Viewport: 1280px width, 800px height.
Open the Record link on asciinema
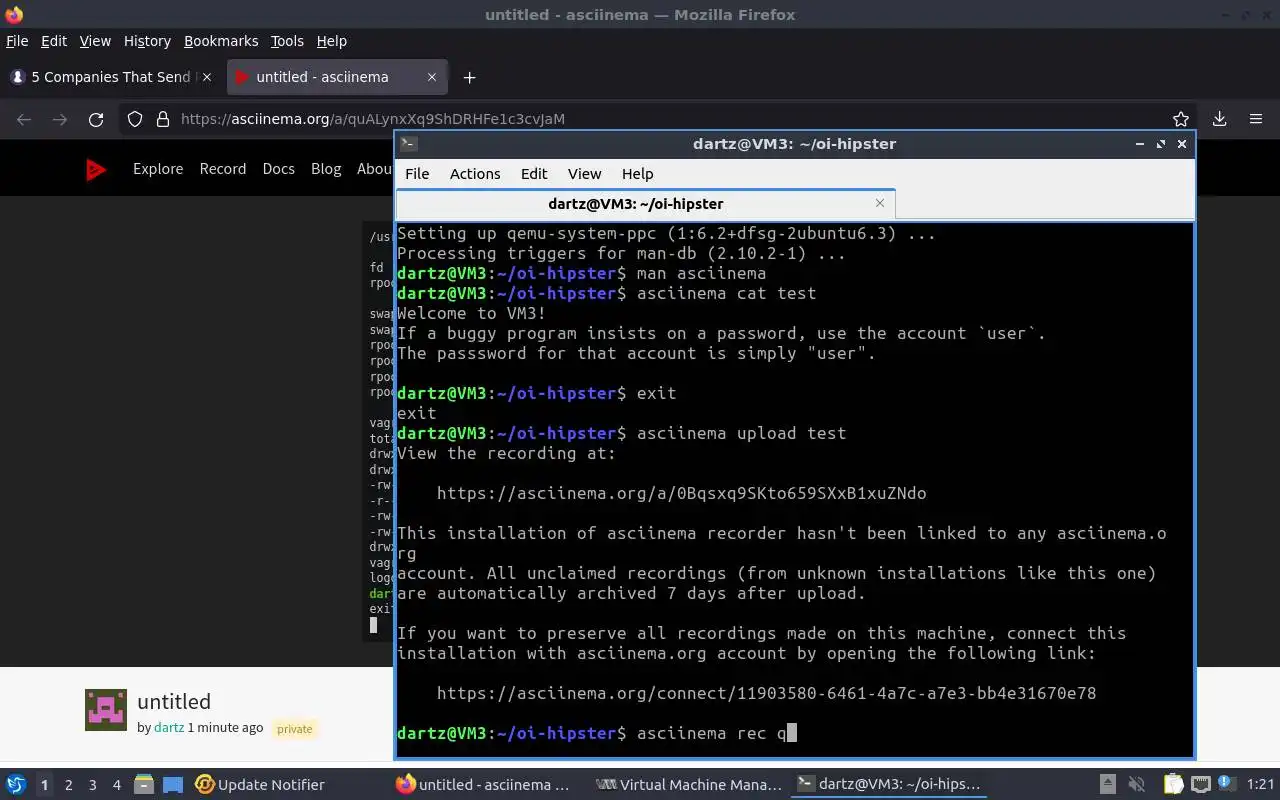(x=223, y=169)
